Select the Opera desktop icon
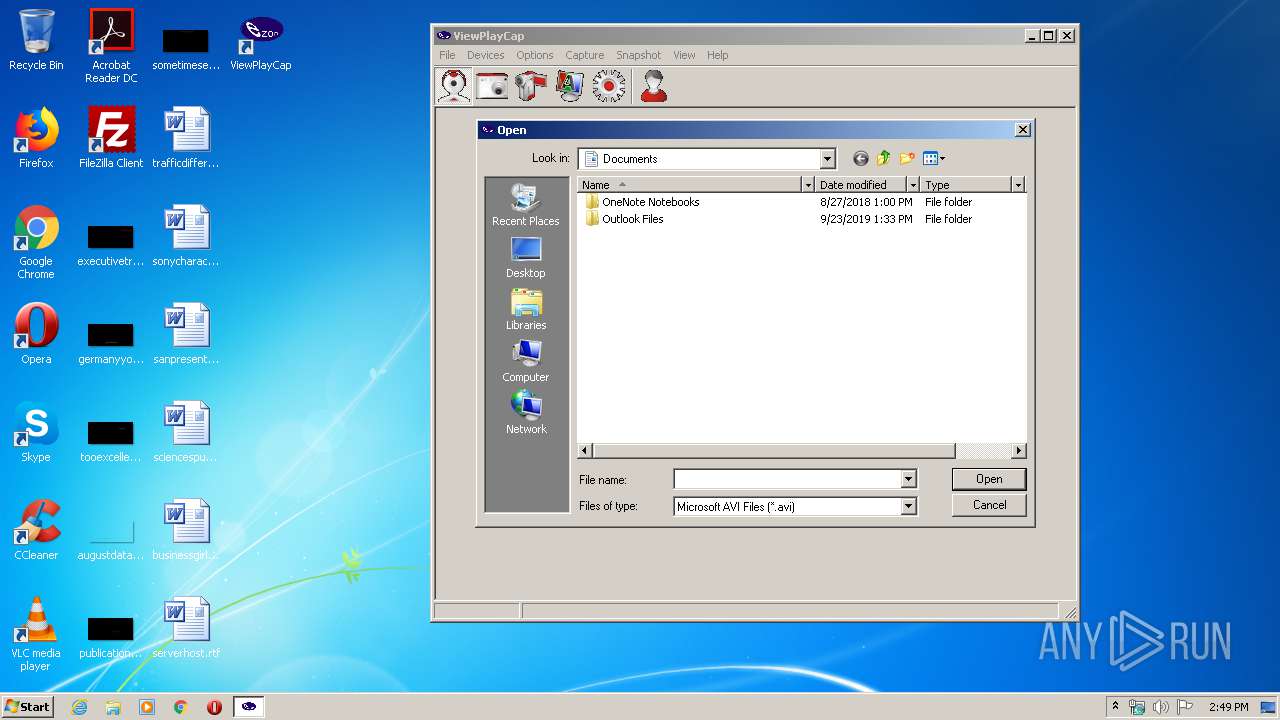 [36, 334]
